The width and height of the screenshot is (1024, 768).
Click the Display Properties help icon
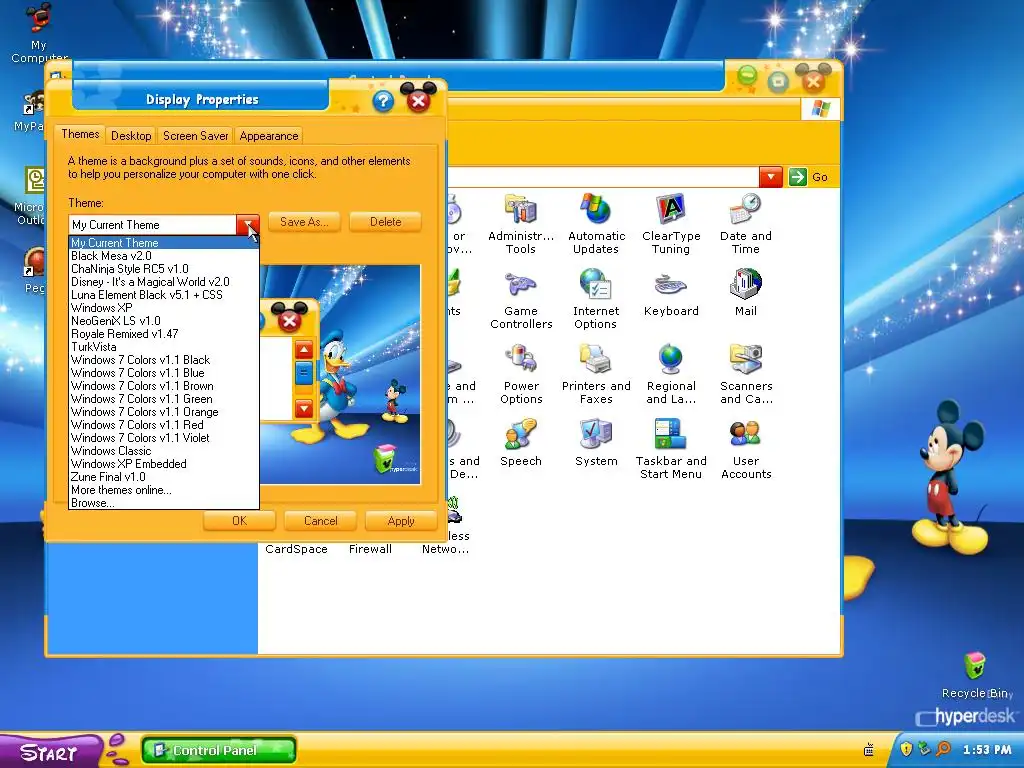coord(383,101)
